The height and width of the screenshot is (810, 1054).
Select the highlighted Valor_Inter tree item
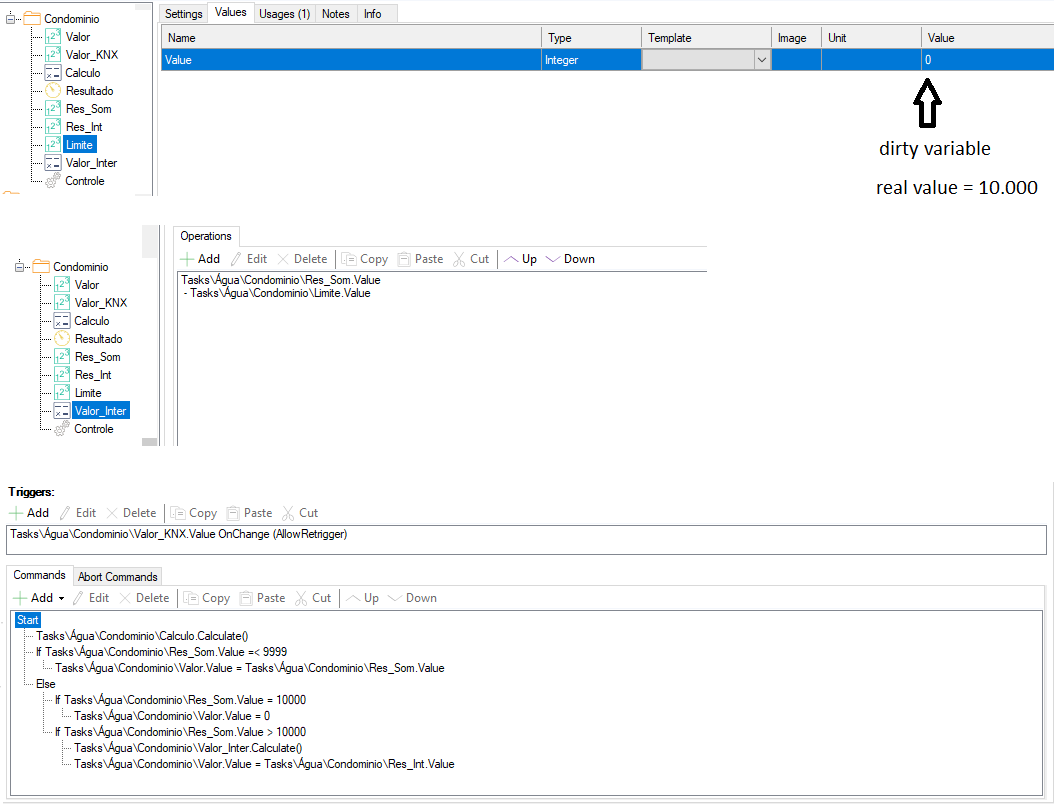tap(100, 411)
